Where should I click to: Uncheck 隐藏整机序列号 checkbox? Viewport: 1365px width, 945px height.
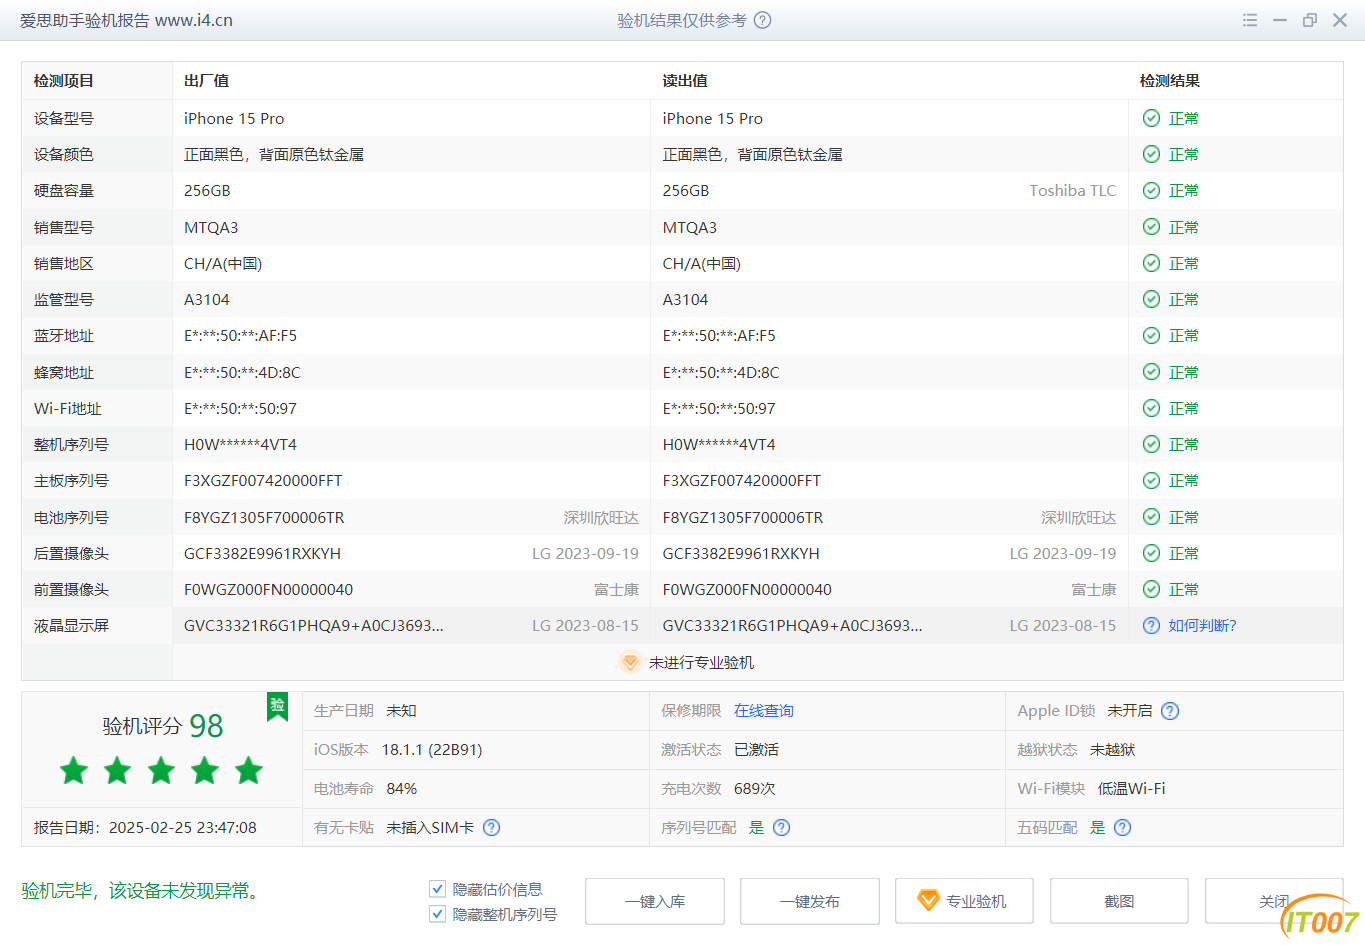(437, 913)
